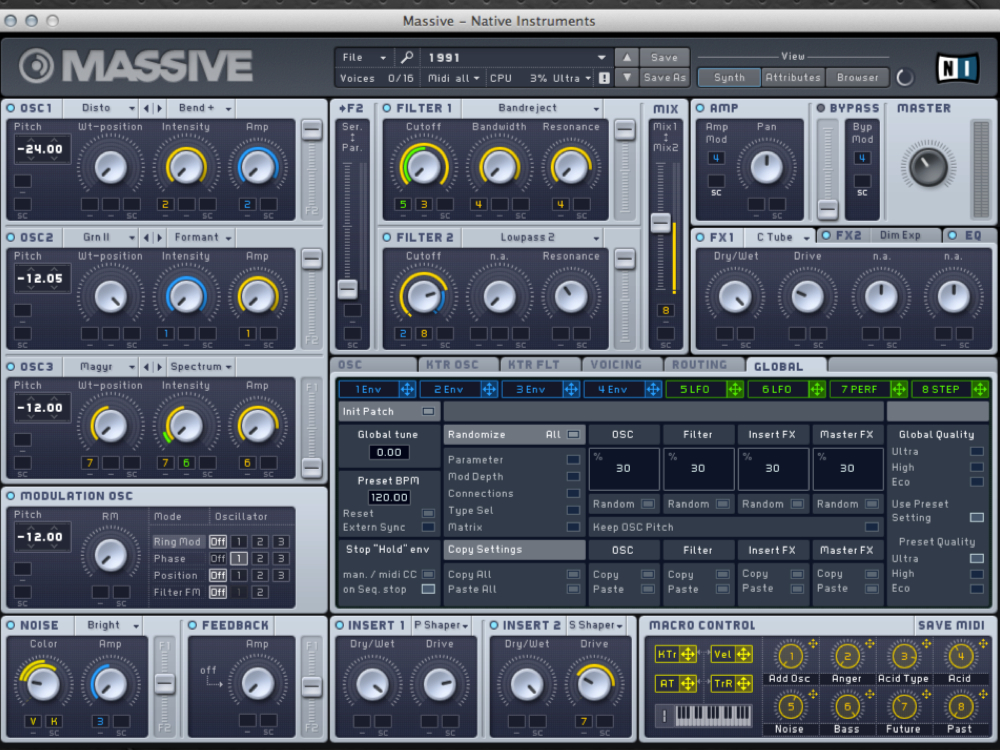This screenshot has width=1000, height=750.
Task: Toggle the Noise section power button
Action: 11,626
